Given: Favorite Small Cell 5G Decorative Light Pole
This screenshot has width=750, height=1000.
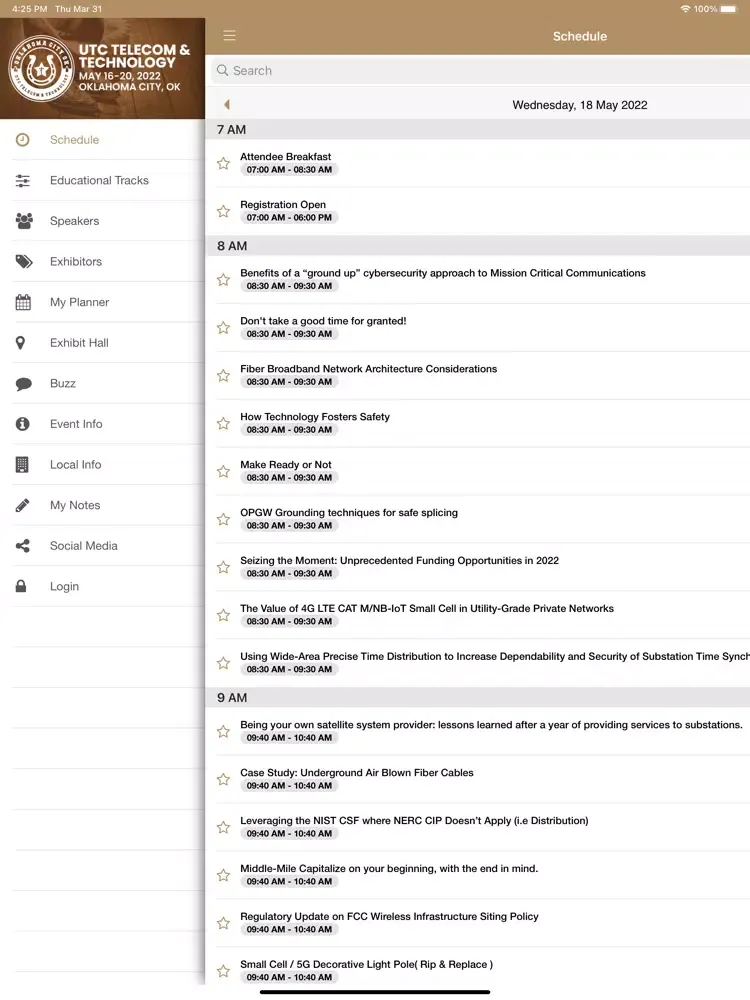Looking at the screenshot, I should click(x=223, y=971).
